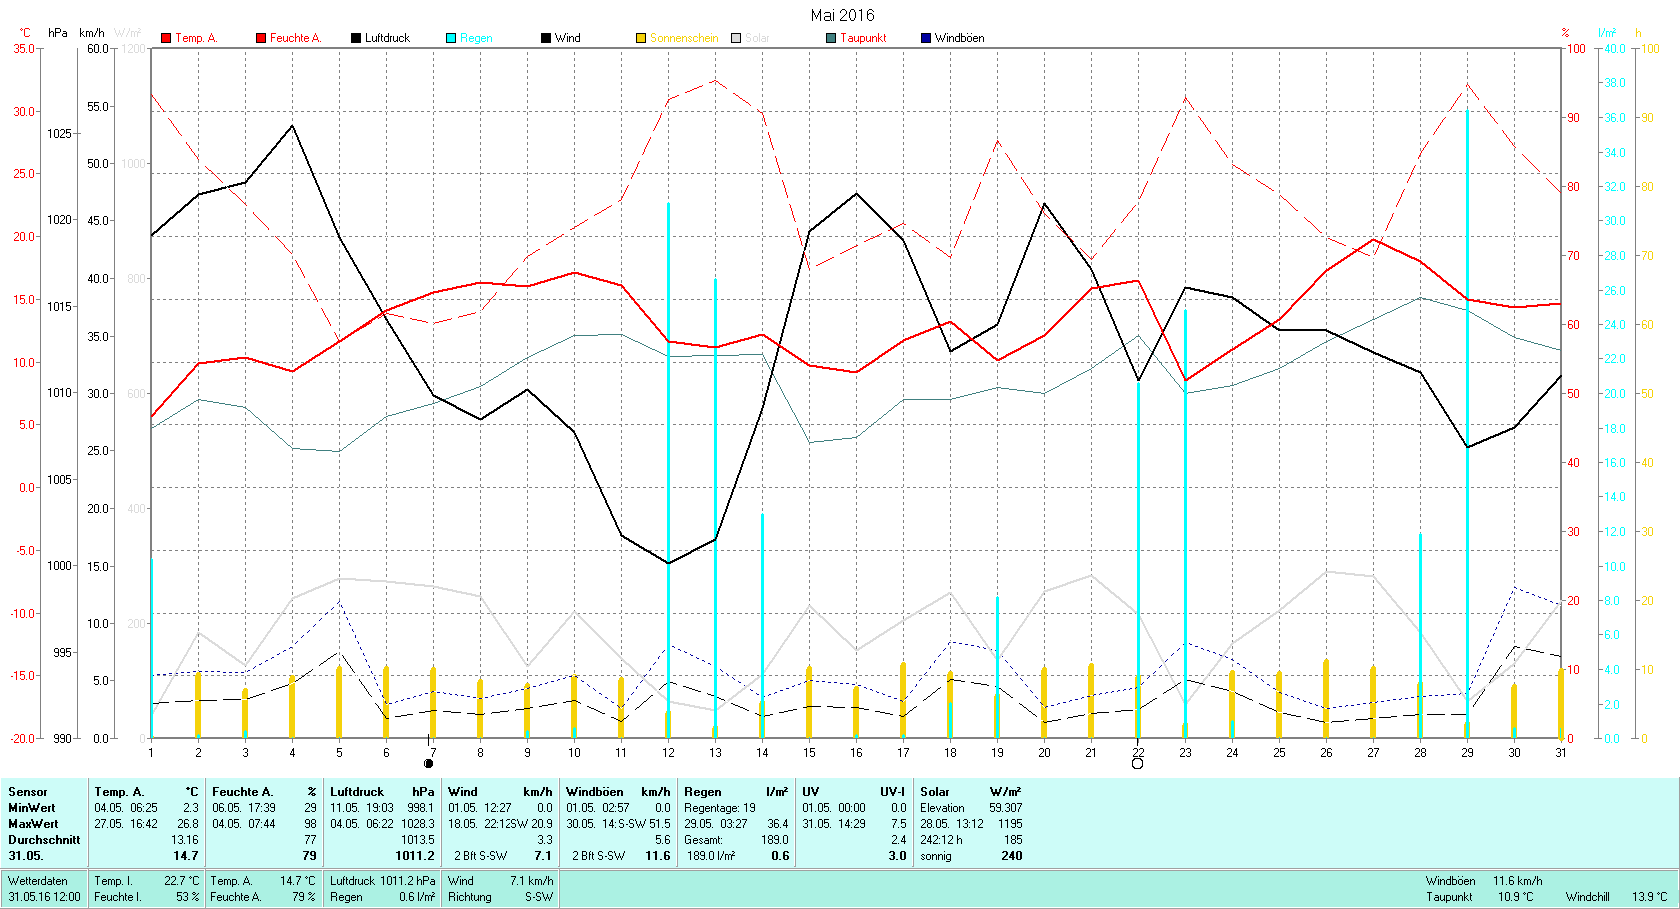
Task: Click the Wetterdaten label in status bar
Action: point(38,881)
